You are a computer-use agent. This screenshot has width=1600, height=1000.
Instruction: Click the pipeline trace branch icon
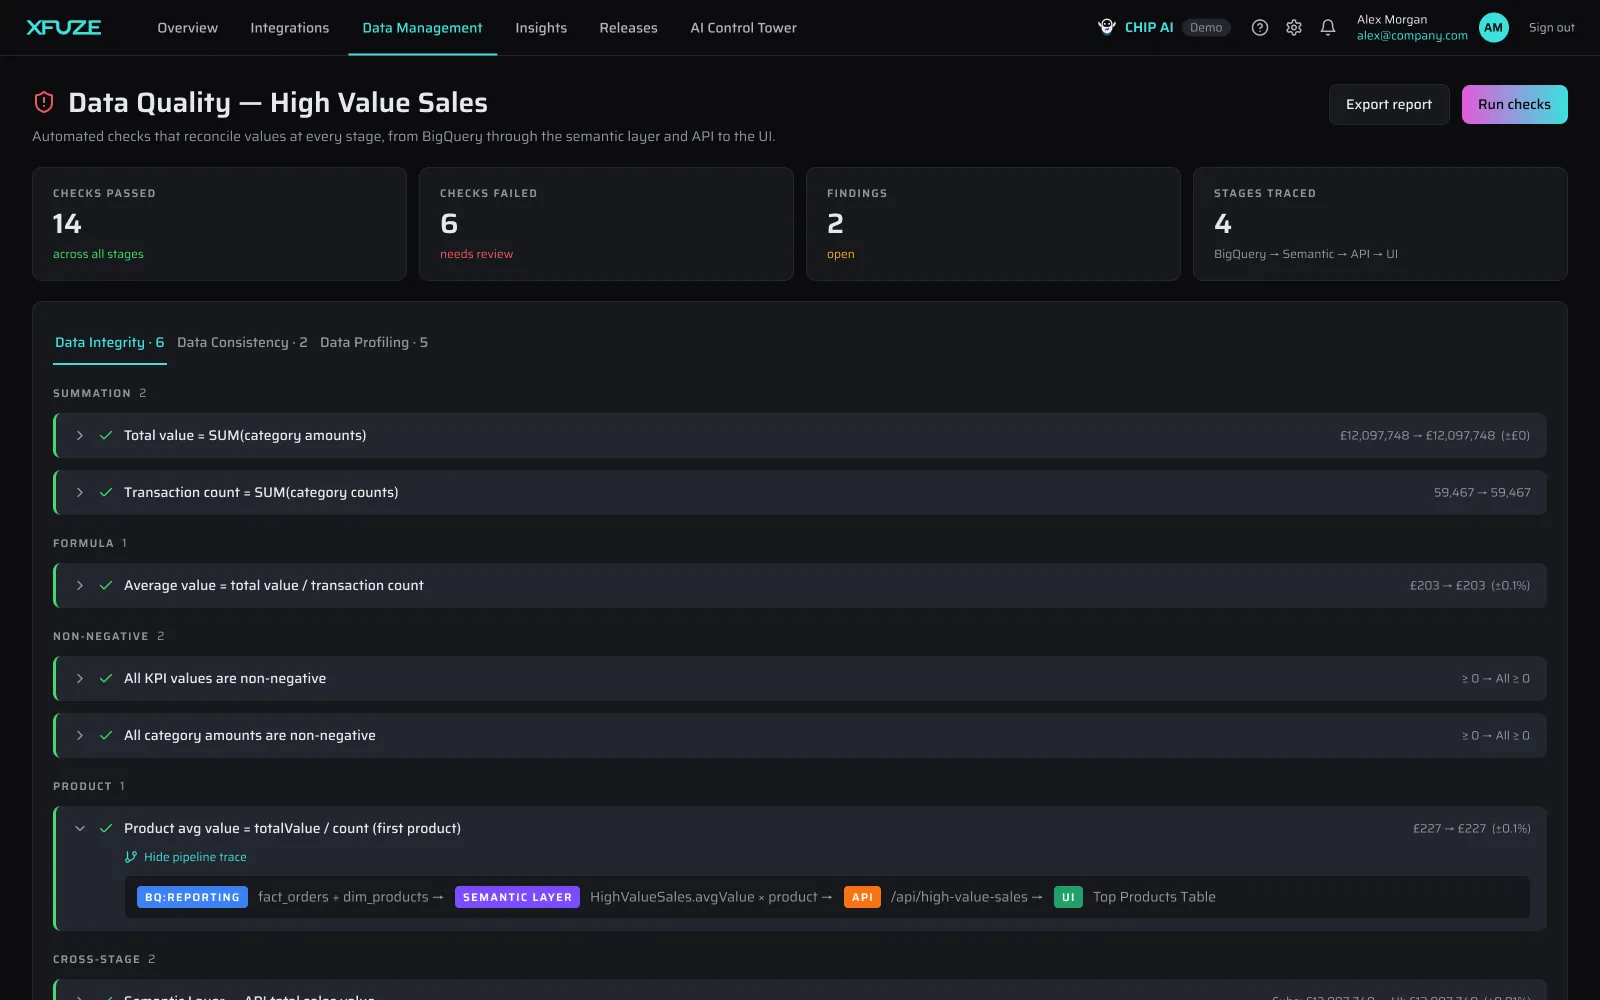131,857
